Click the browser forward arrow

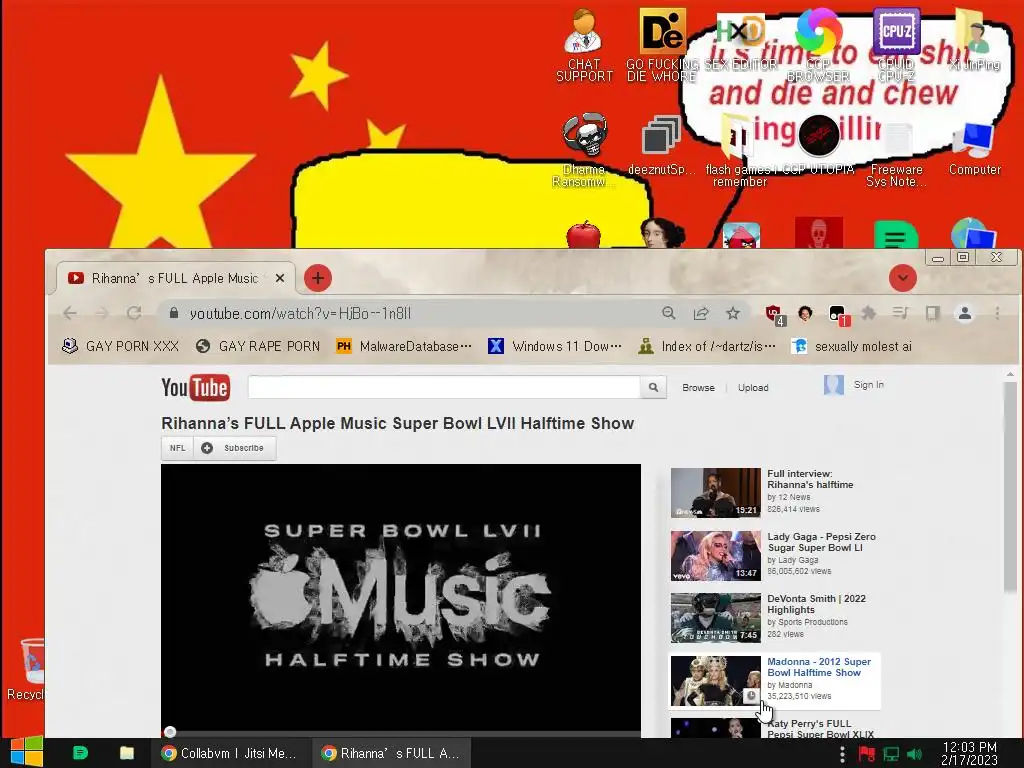click(102, 313)
